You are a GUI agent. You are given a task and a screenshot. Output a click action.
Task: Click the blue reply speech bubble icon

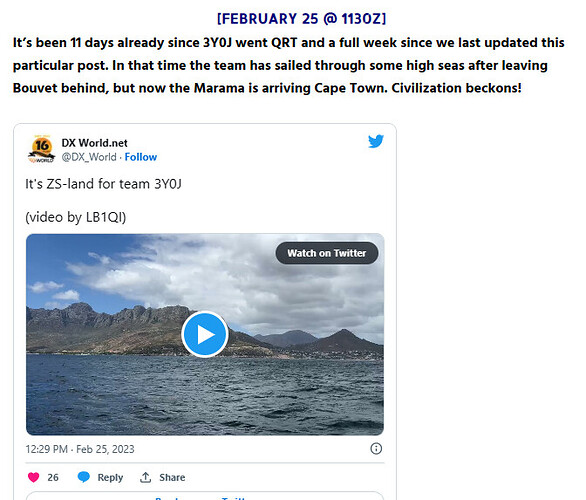[84, 477]
